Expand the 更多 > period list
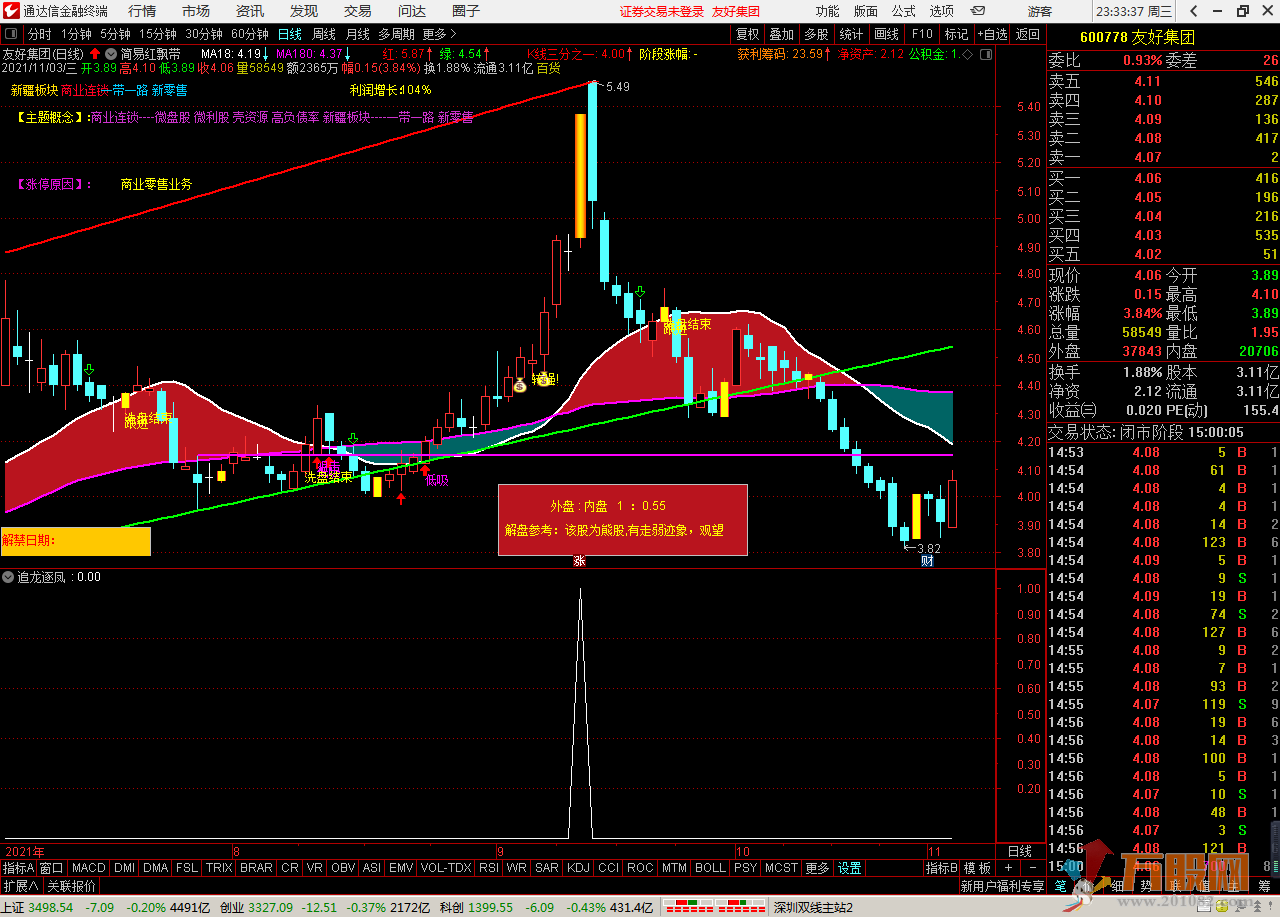1280x918 pixels. pos(439,34)
